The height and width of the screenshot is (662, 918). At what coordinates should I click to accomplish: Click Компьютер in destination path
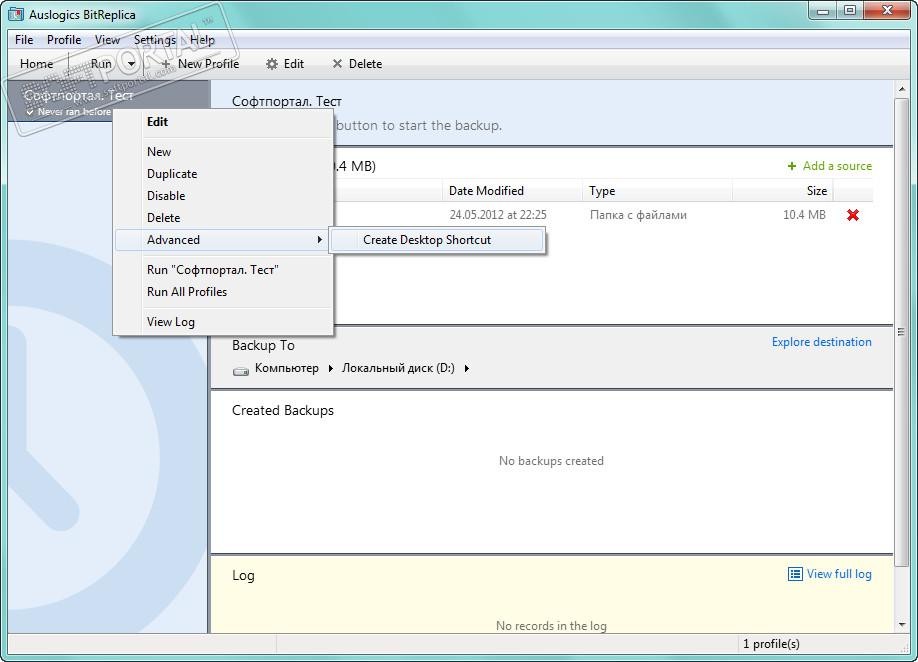pyautogui.click(x=286, y=368)
